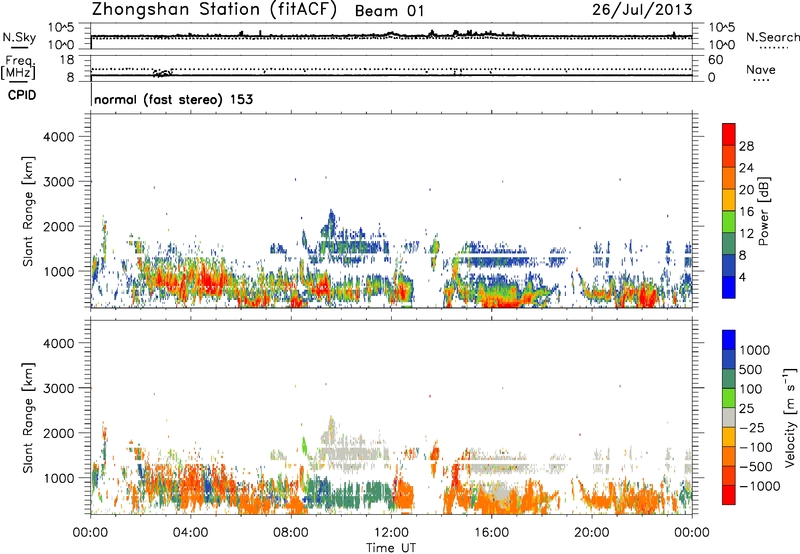This screenshot has width=800, height=554.
Task: Click the '04:00' time tick label
Action: [x=190, y=533]
